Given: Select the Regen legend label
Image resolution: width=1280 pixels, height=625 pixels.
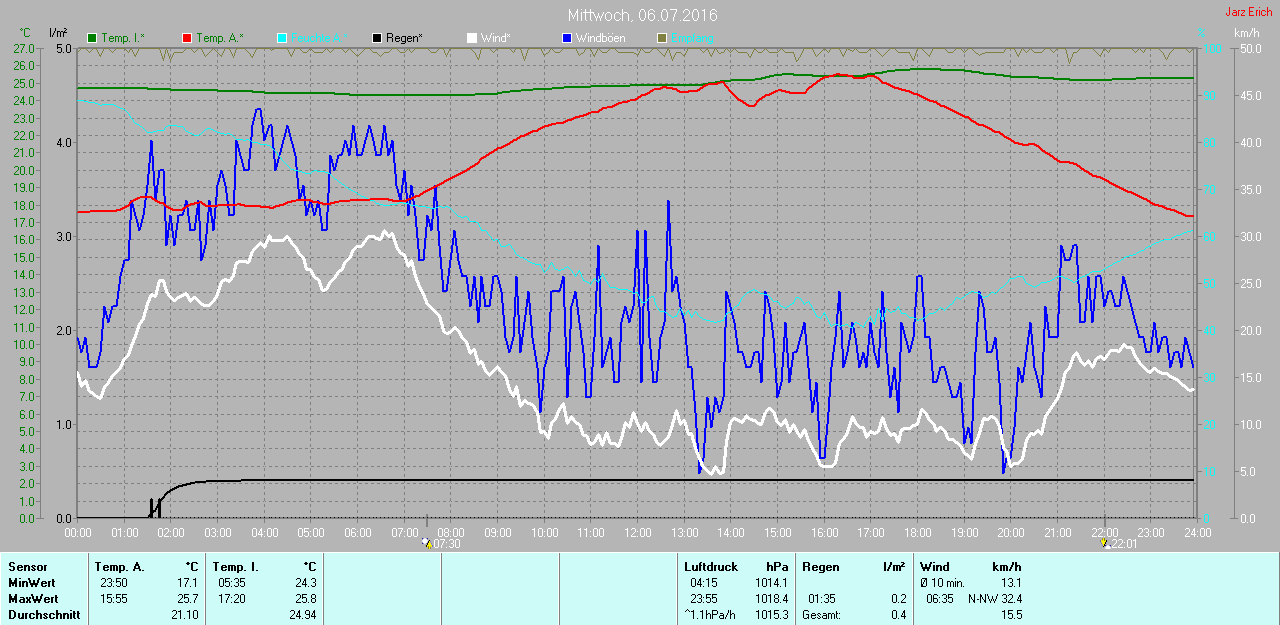Looking at the screenshot, I should tap(404, 38).
